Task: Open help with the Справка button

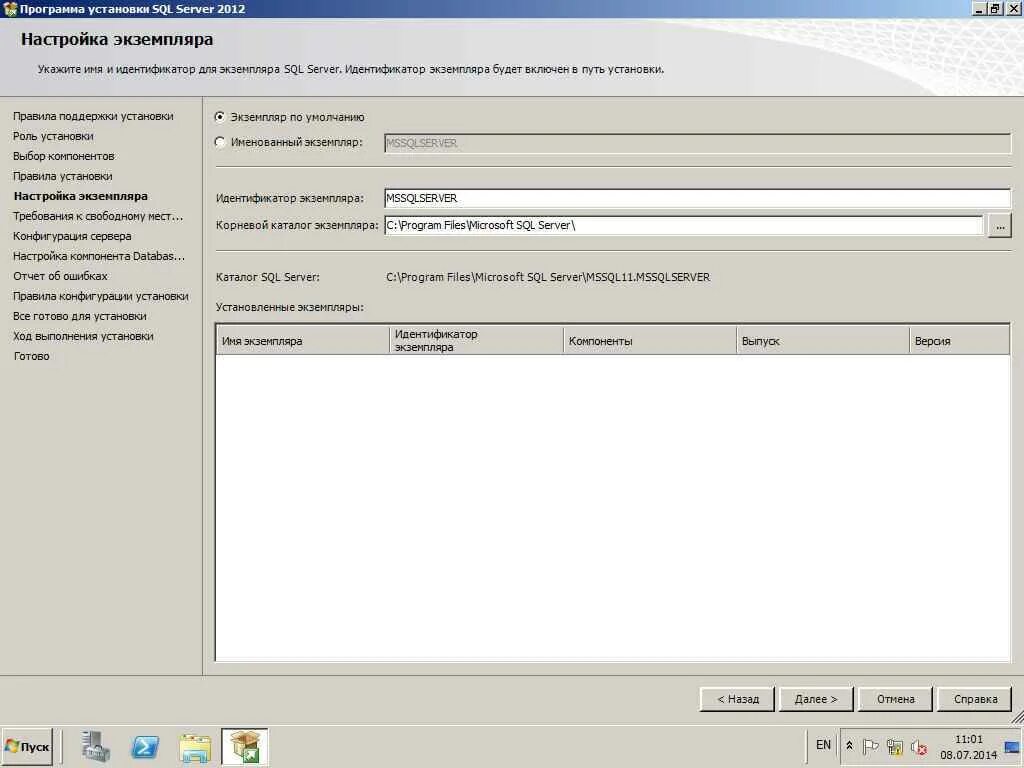Action: (x=975, y=699)
